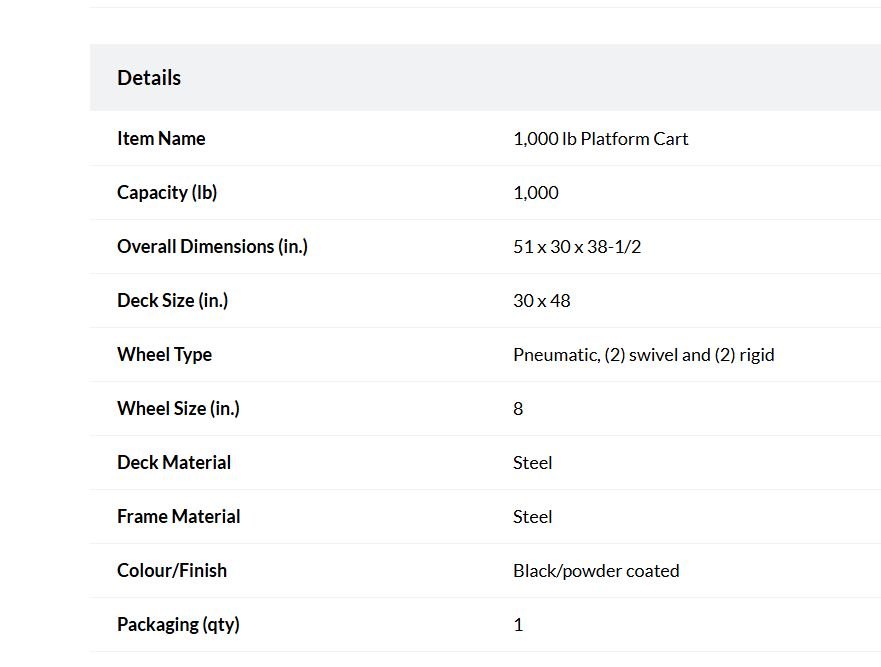Click the value 51 x 30 x 38-1/2
This screenshot has width=881, height=667.
coord(577,247)
